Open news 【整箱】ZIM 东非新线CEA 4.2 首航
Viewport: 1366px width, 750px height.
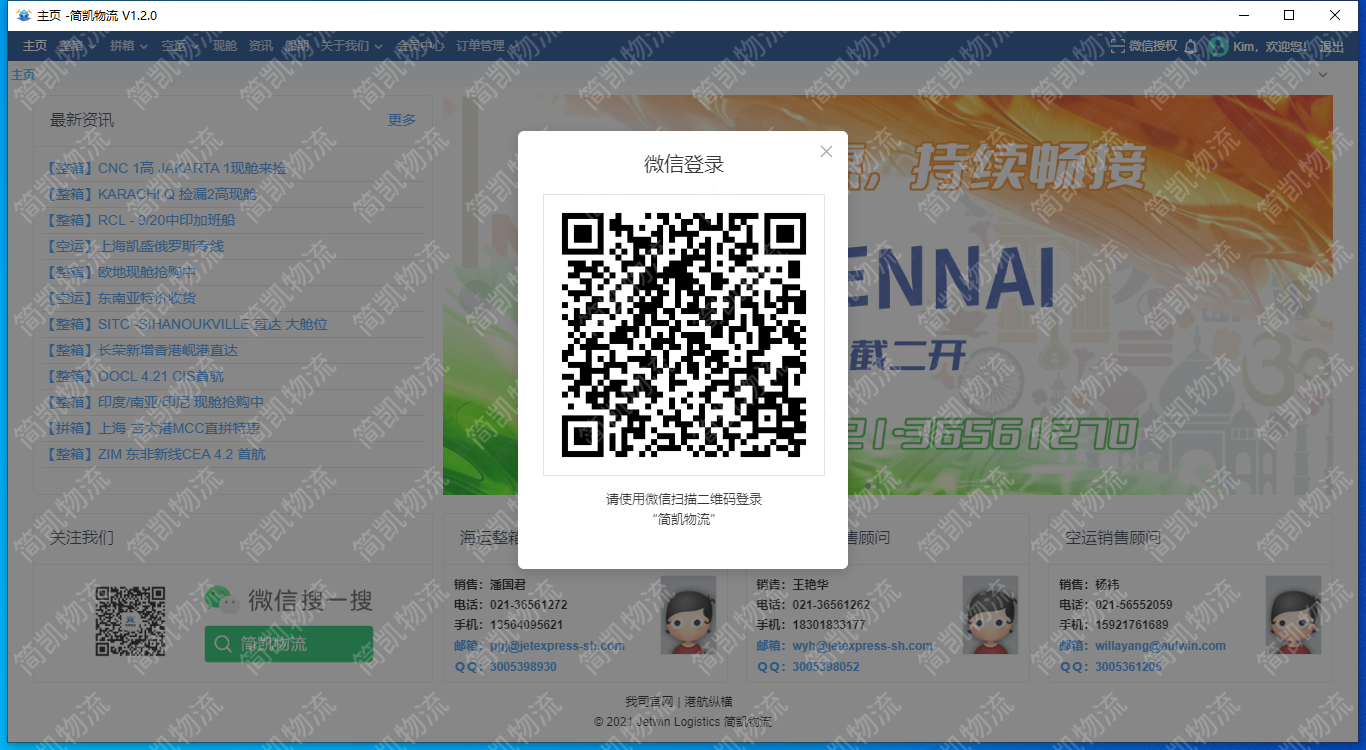pyautogui.click(x=156, y=454)
